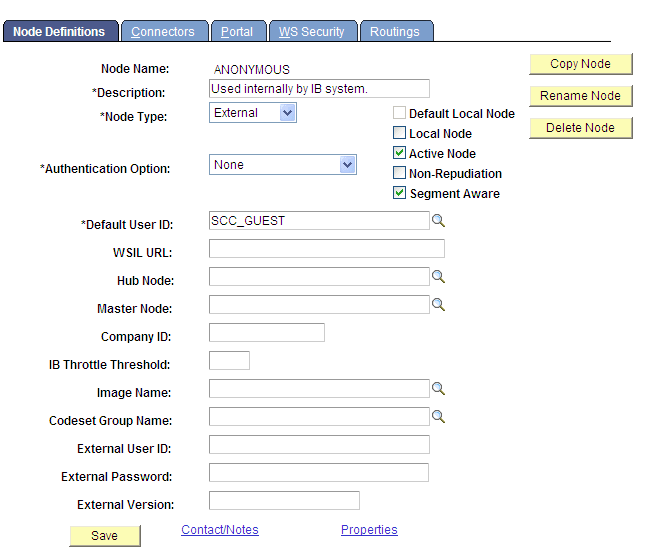Uncheck the Active Node checkbox

(399, 153)
